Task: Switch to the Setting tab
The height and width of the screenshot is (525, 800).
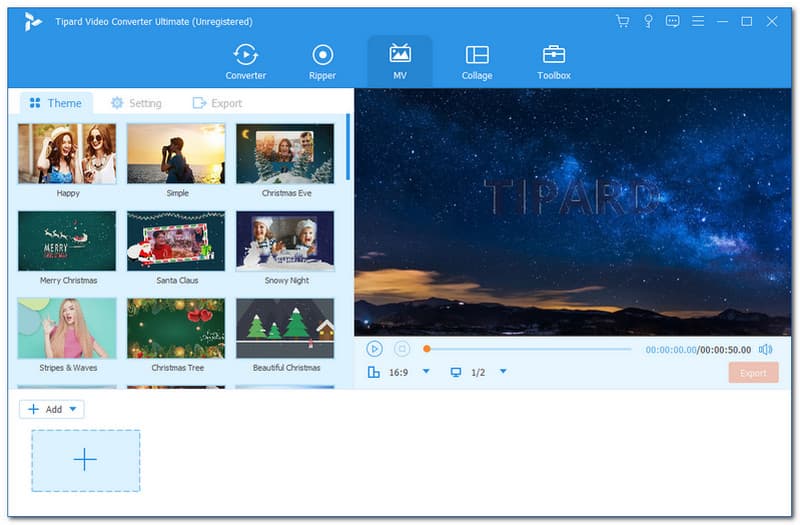Action: point(136,103)
